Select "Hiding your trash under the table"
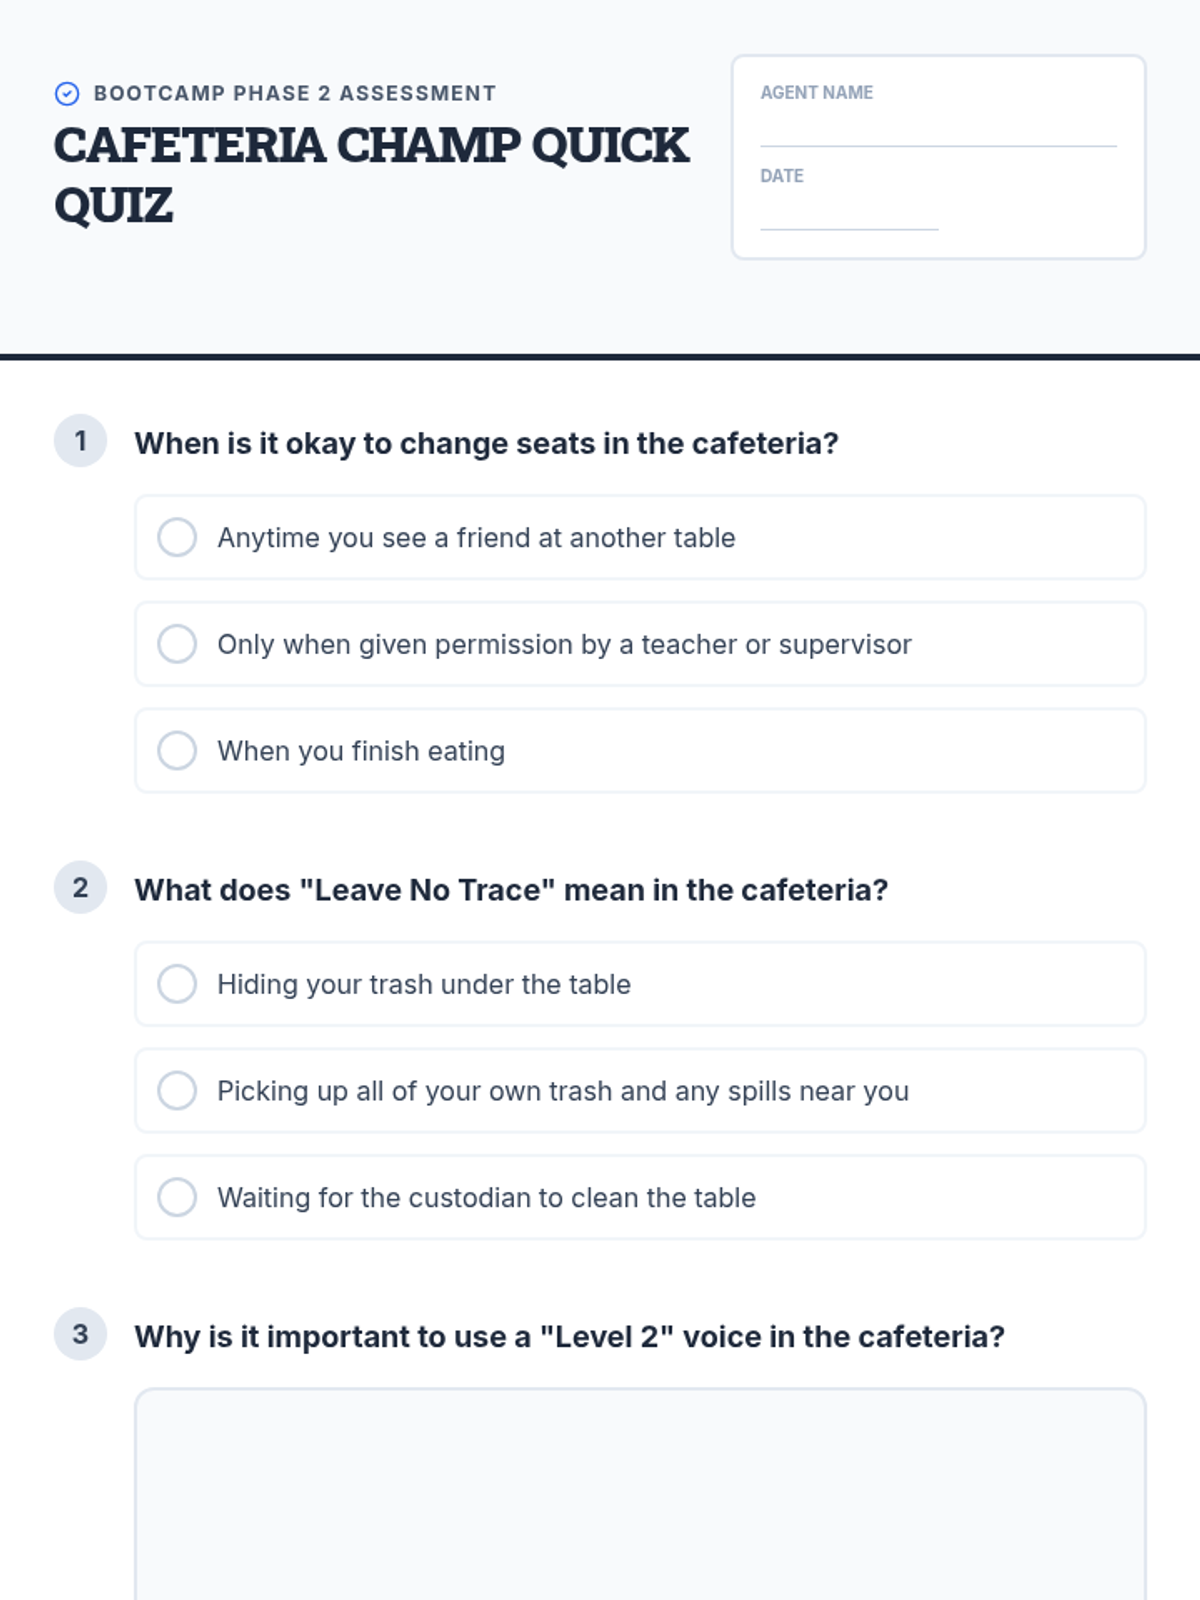The width and height of the screenshot is (1200, 1600). 177,984
